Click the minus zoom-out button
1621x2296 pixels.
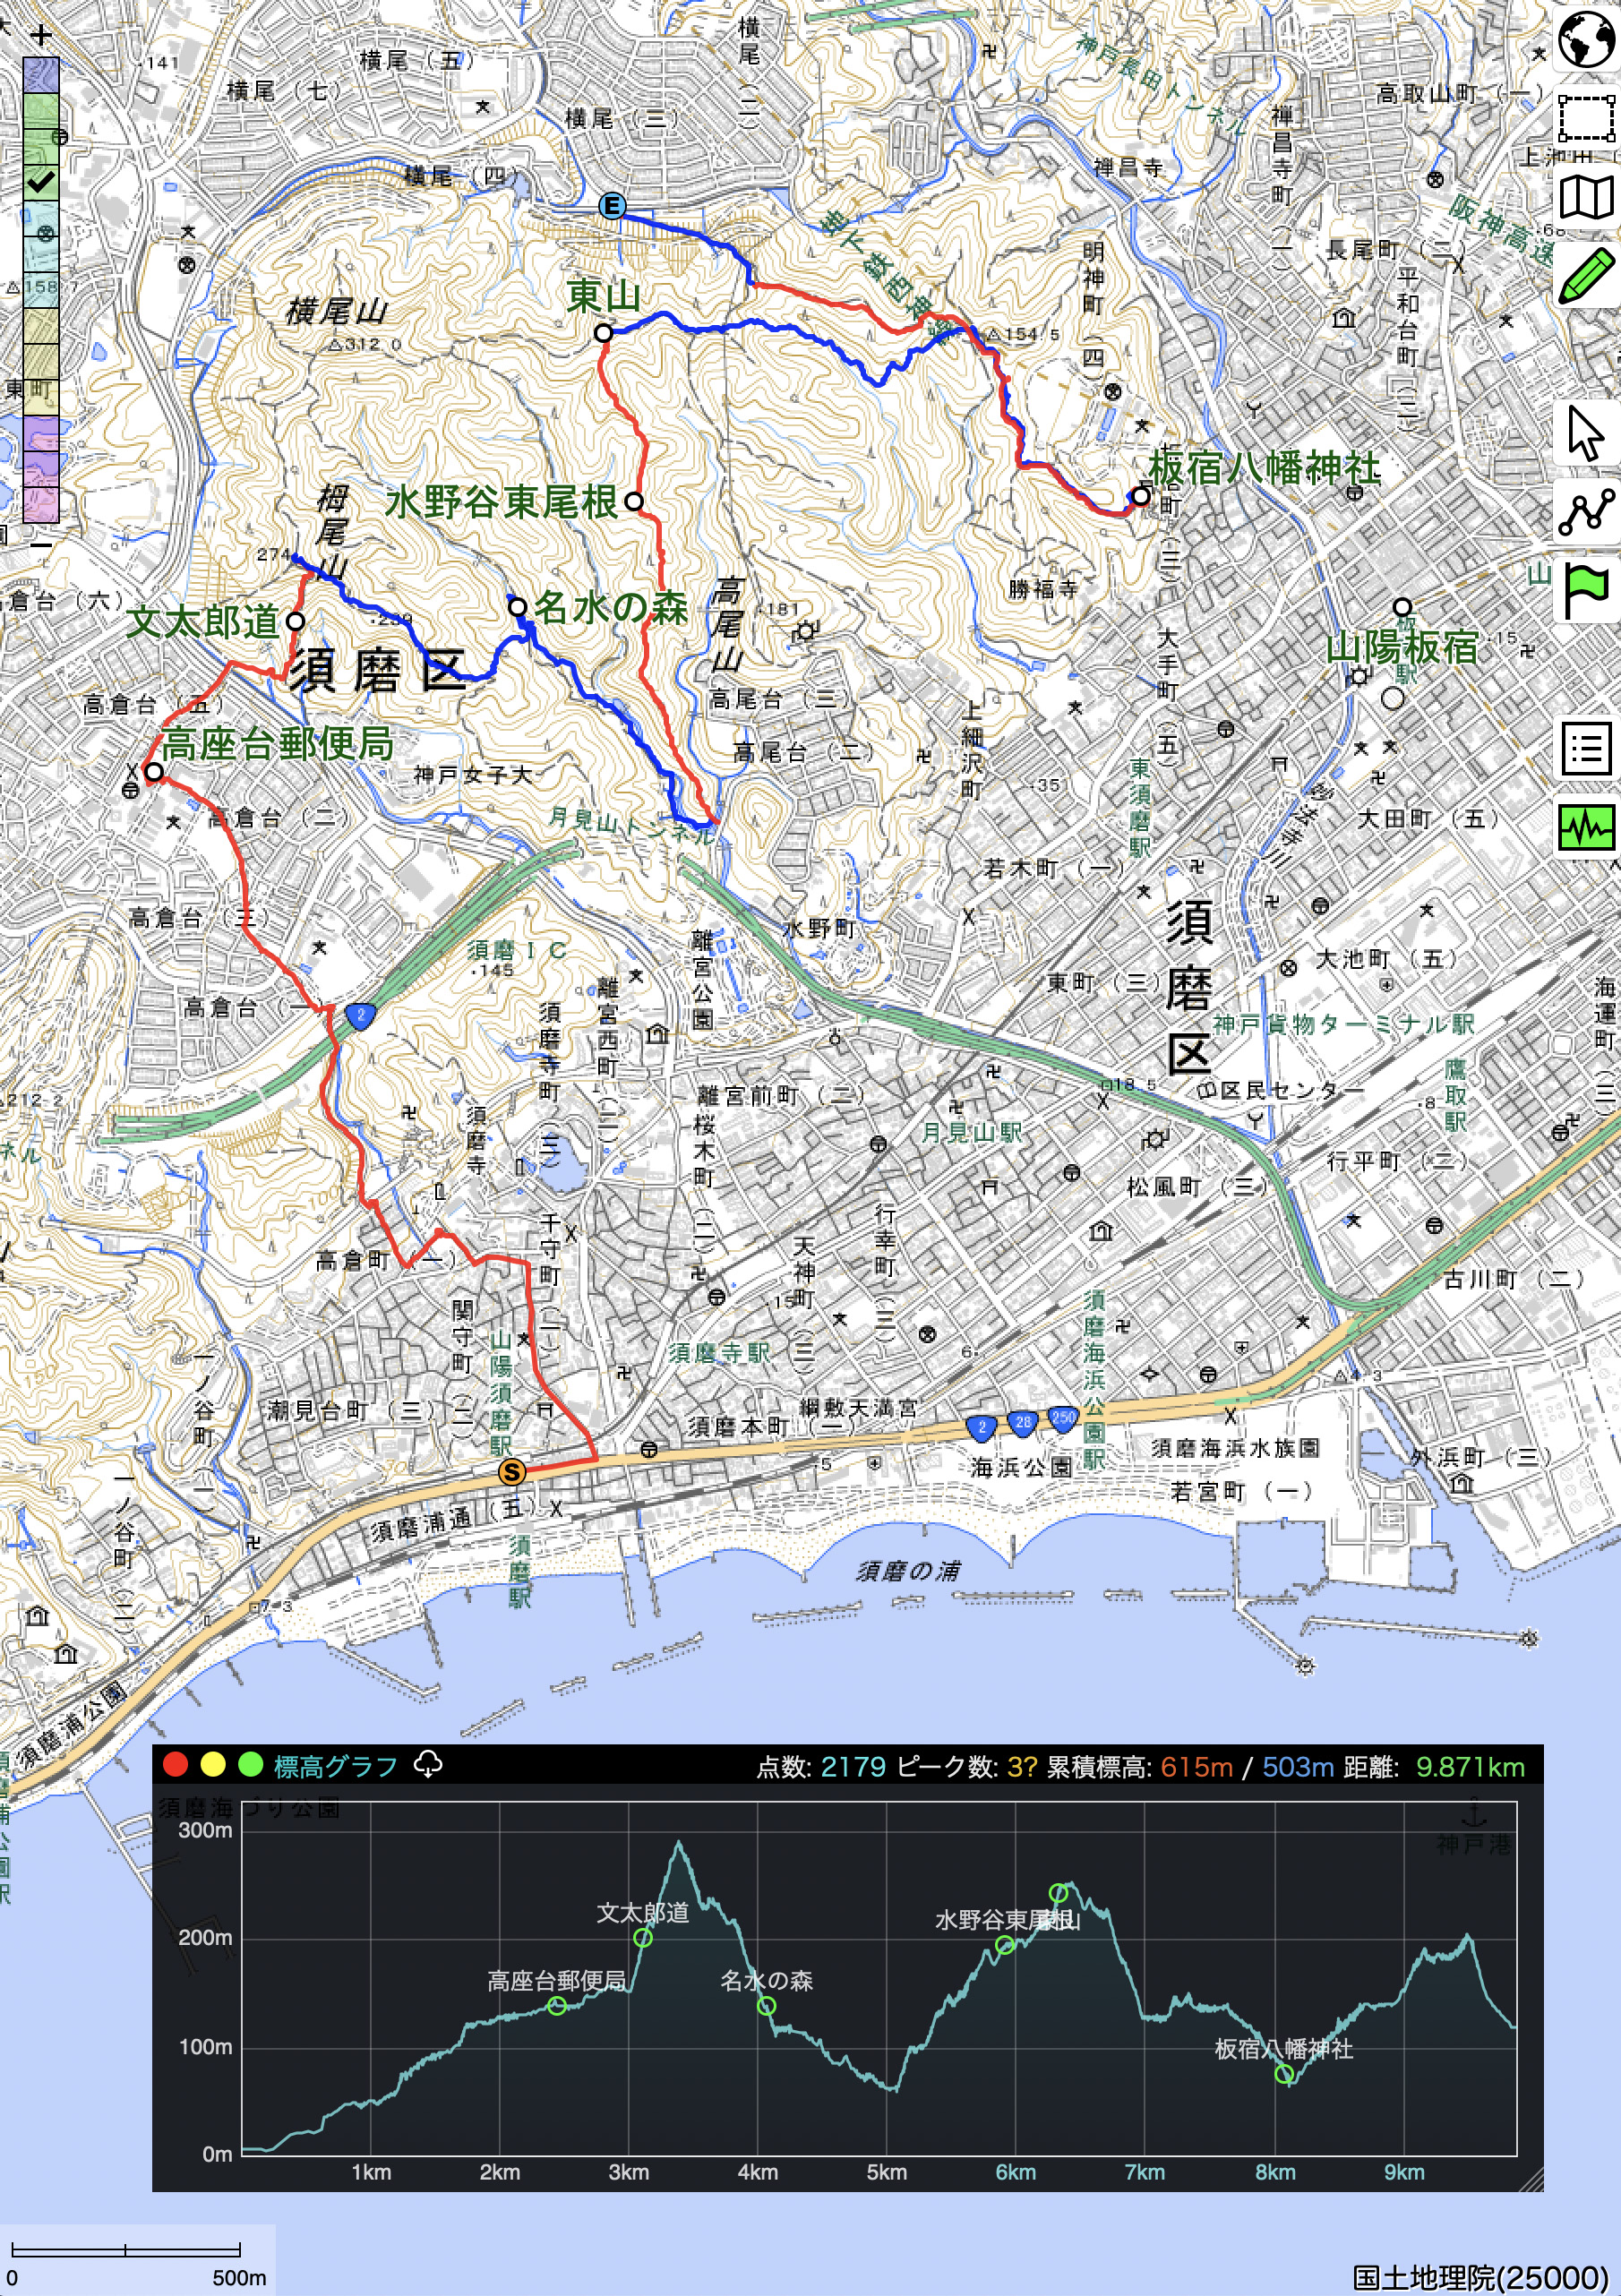point(41,545)
